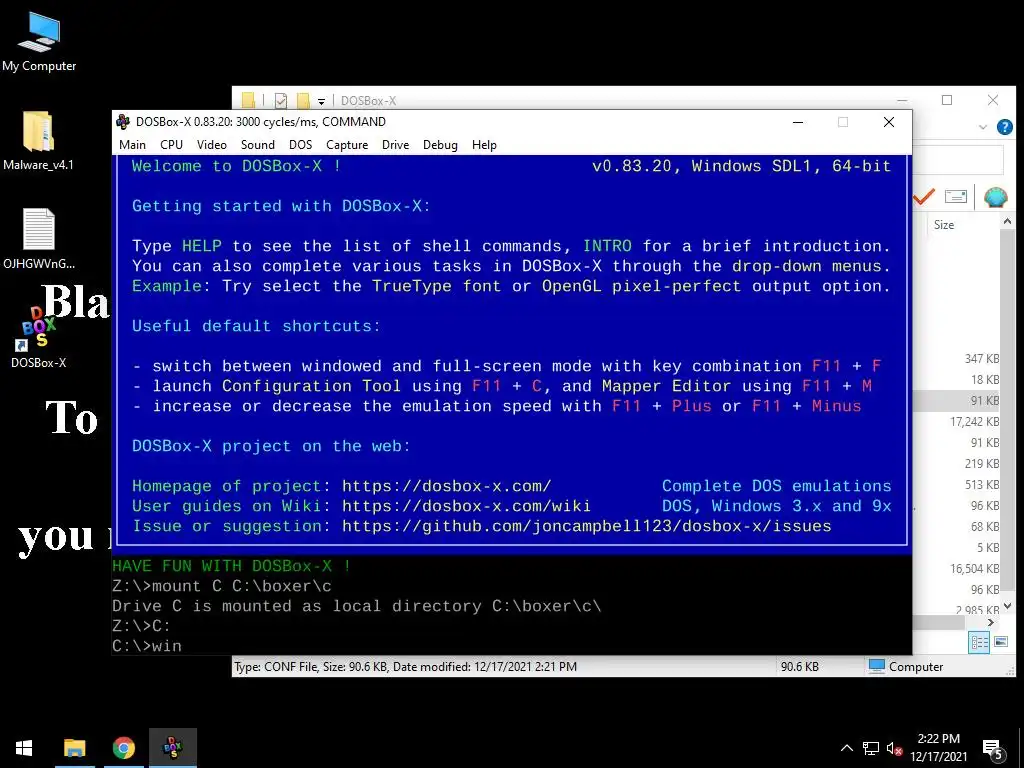1024x768 pixels.
Task: Open the Drive menu
Action: pos(395,145)
